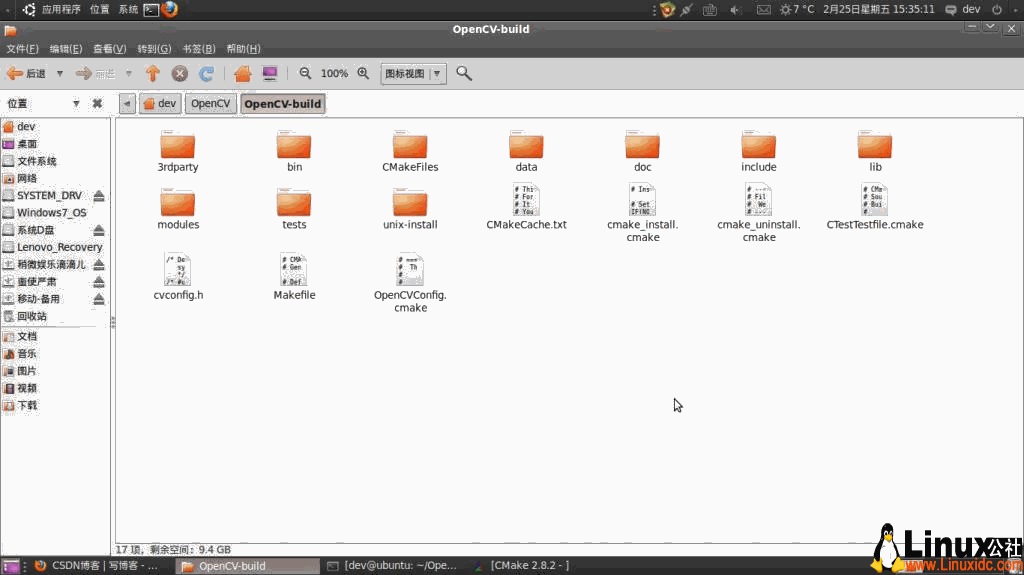Click the 100% zoom level
1024x575 pixels.
tap(334, 74)
